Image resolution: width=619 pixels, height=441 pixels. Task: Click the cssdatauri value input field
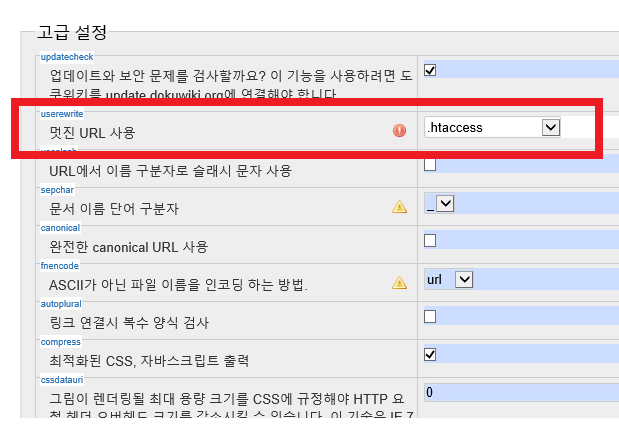pyautogui.click(x=521, y=392)
